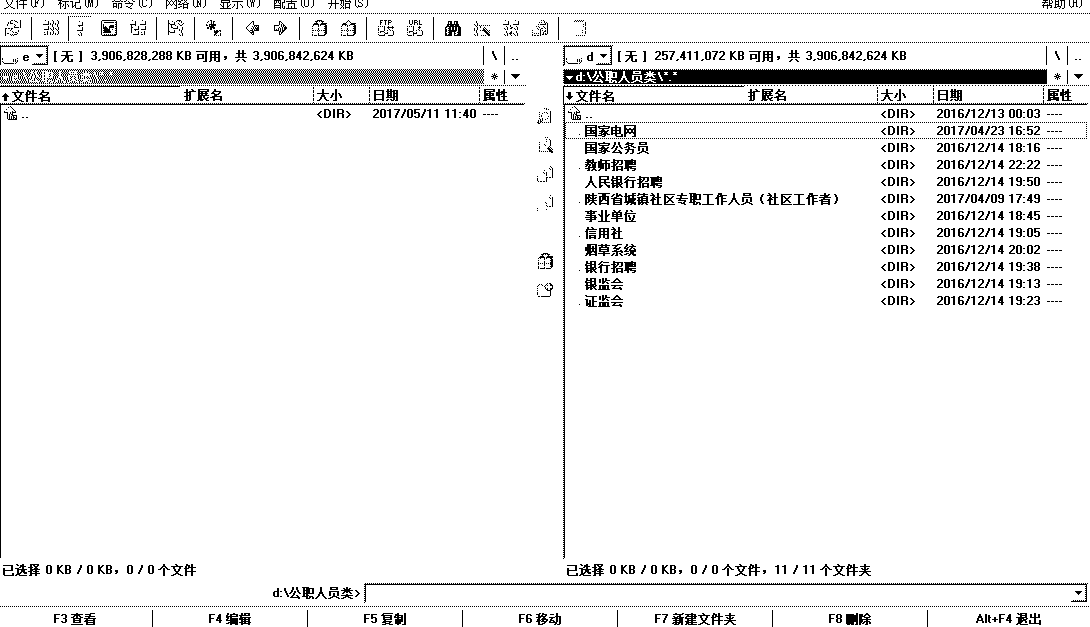Screen dimensions: 1090x627
Task: Open the 显示 menu
Action: coord(240,4)
